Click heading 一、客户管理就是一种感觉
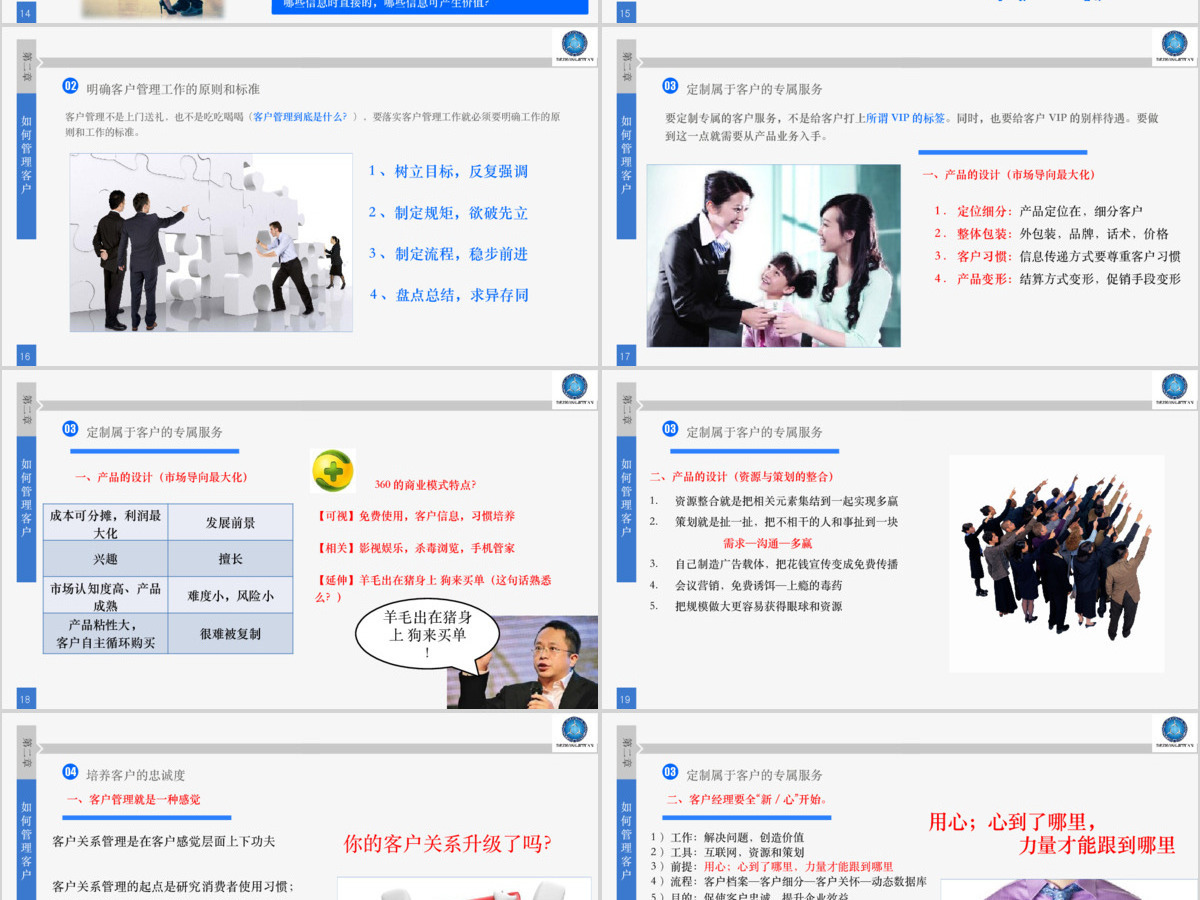This screenshot has height=900, width=1200. pyautogui.click(x=133, y=799)
